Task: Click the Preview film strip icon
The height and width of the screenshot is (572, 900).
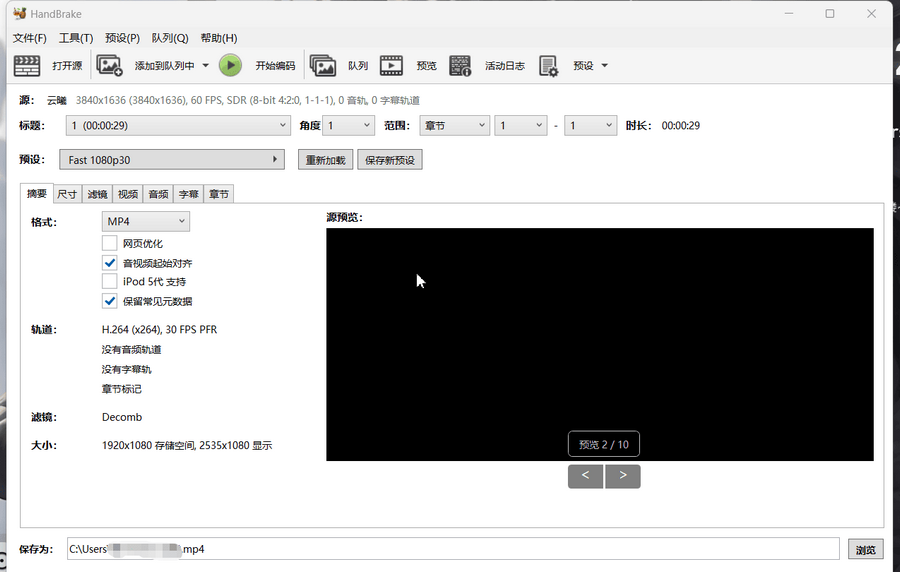Action: tap(391, 66)
